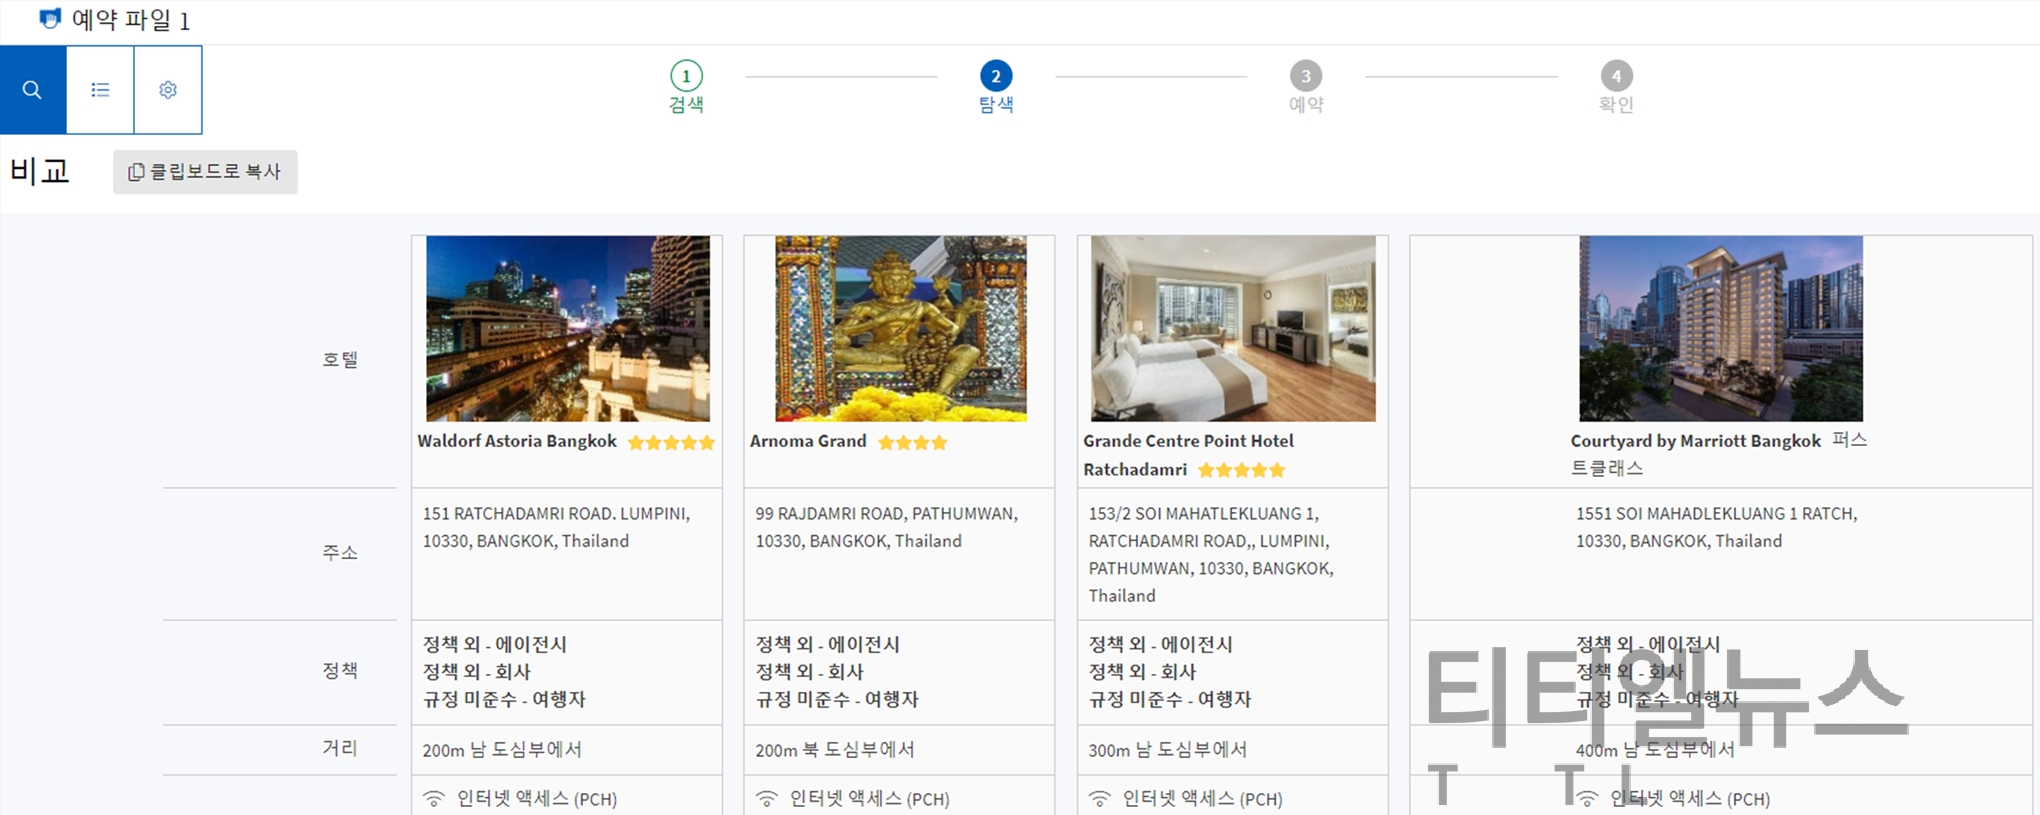This screenshot has height=815, width=2040.
Task: Click address 99 RAJDAMRI ROAD, PATHUMWAN
Action: pos(887,527)
